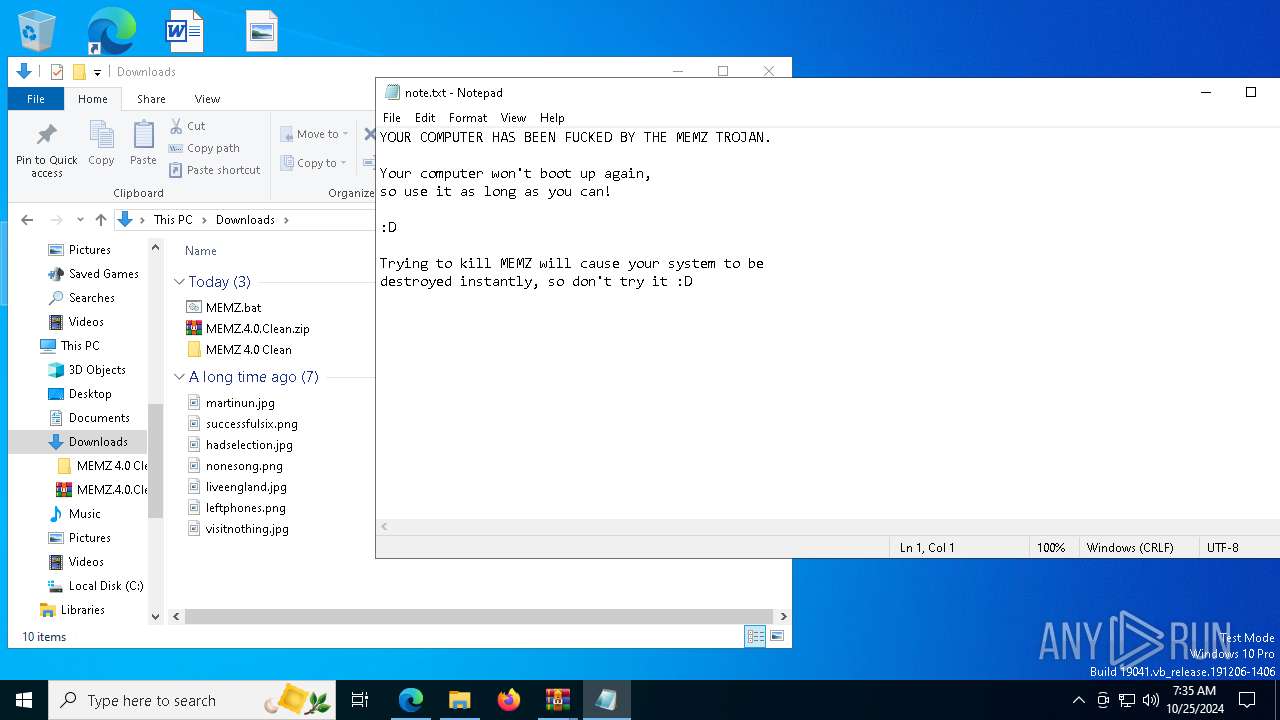1280x720 pixels.
Task: Select MEMZ.bat file
Action: pyautogui.click(x=233, y=308)
